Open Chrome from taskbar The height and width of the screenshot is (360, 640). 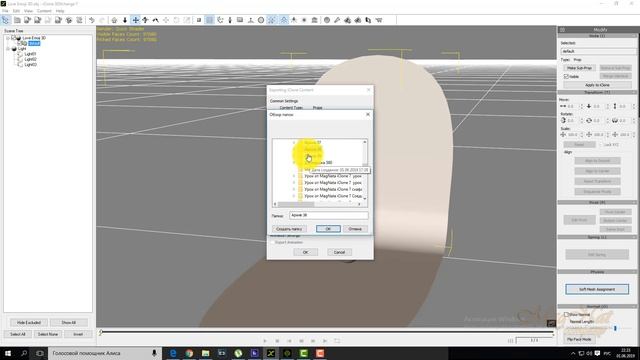click(189, 353)
